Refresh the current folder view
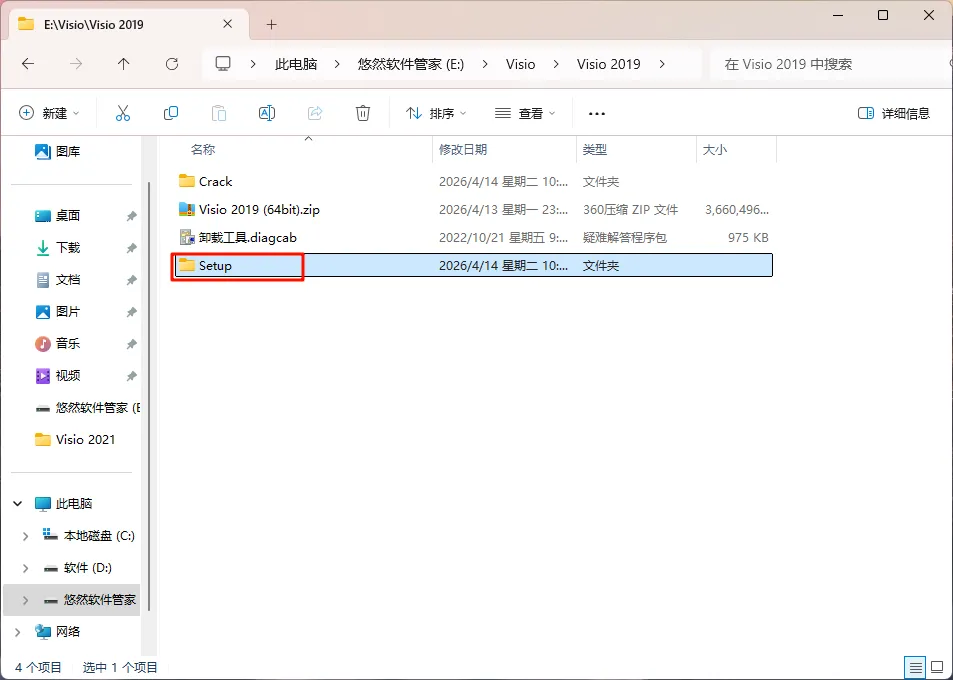The height and width of the screenshot is (680, 953). 172,64
